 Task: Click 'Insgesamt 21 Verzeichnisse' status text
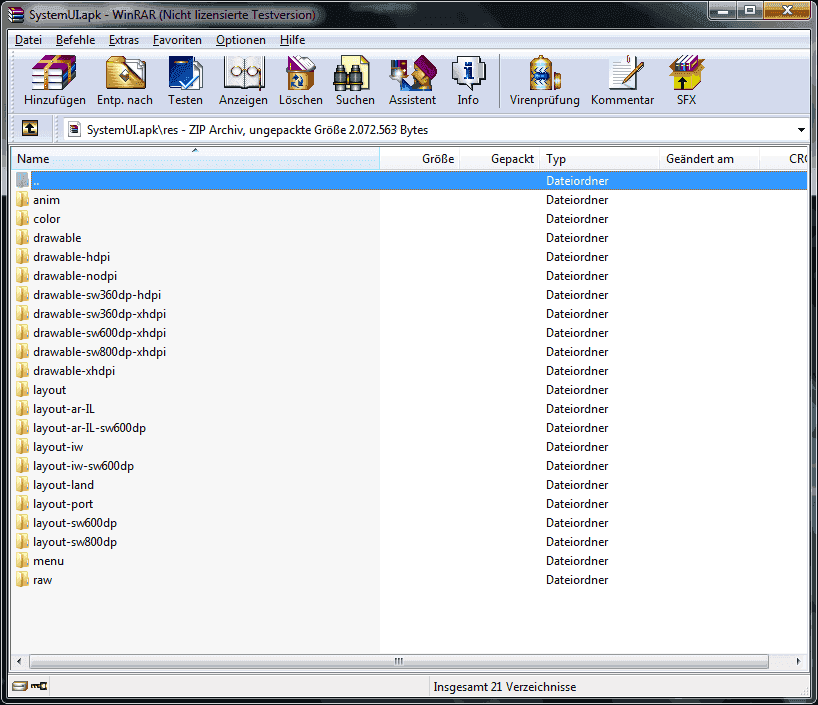coord(504,687)
